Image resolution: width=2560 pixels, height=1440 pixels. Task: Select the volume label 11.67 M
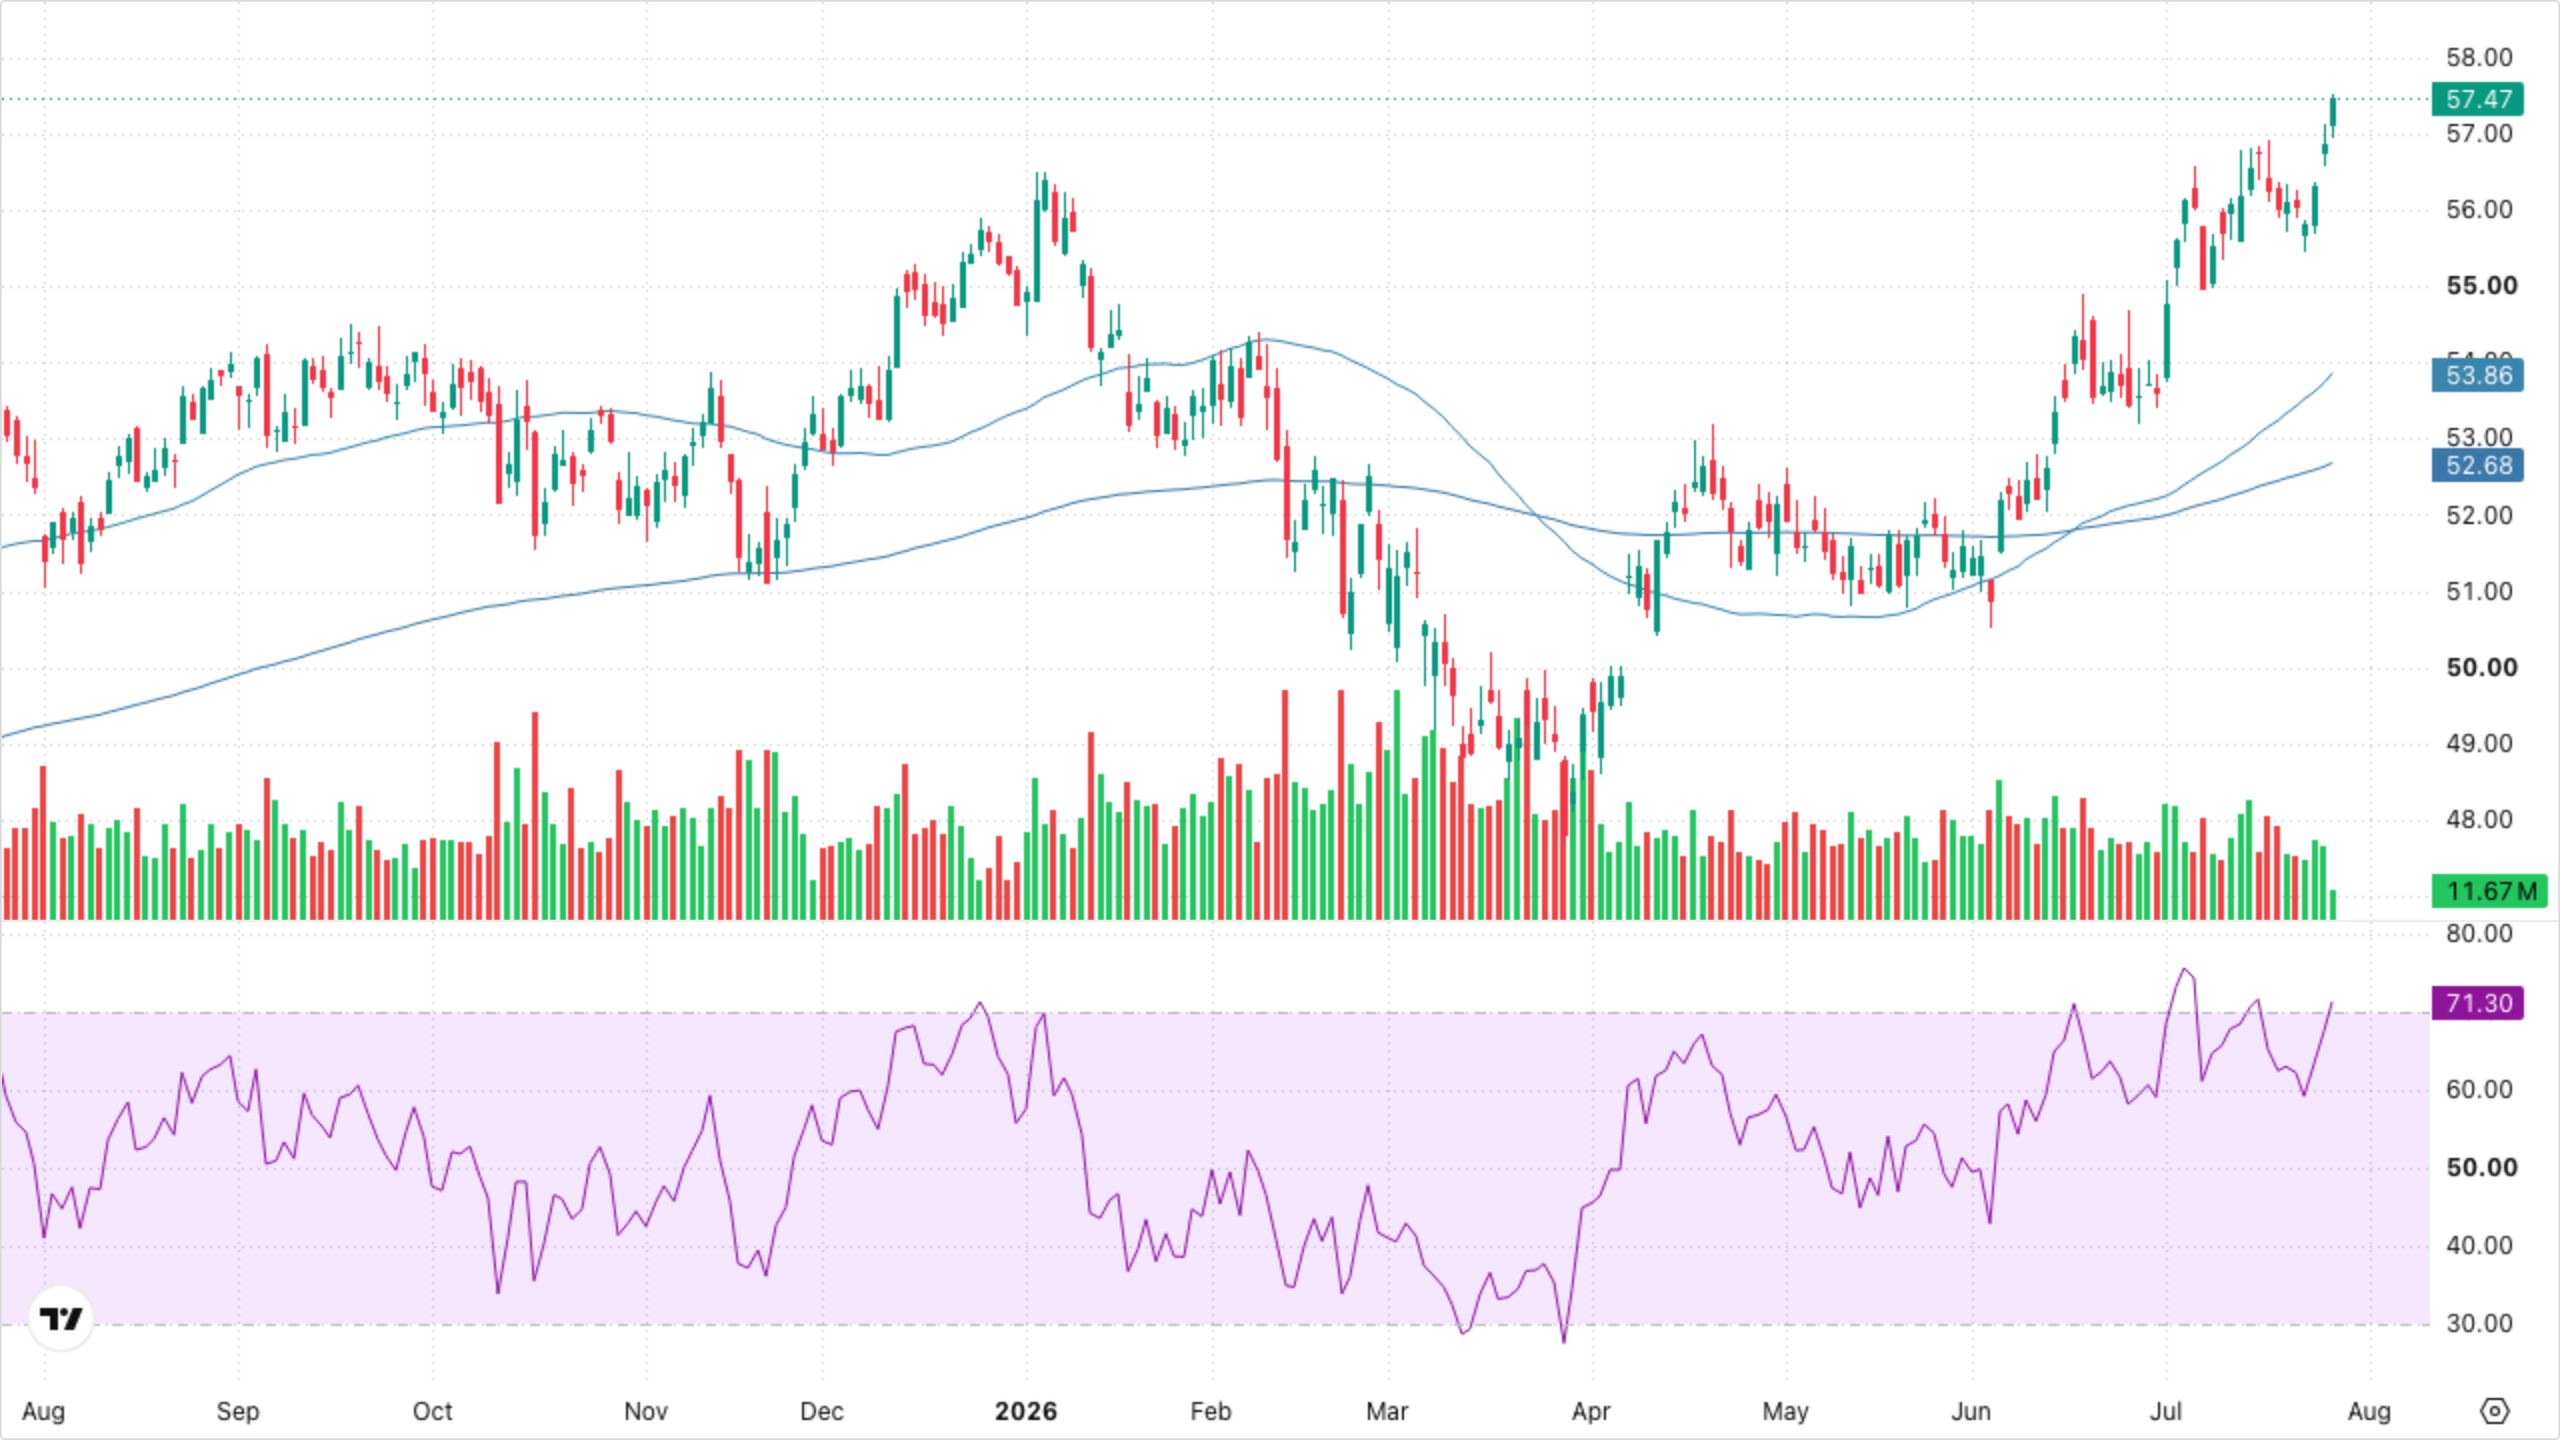coord(2490,891)
